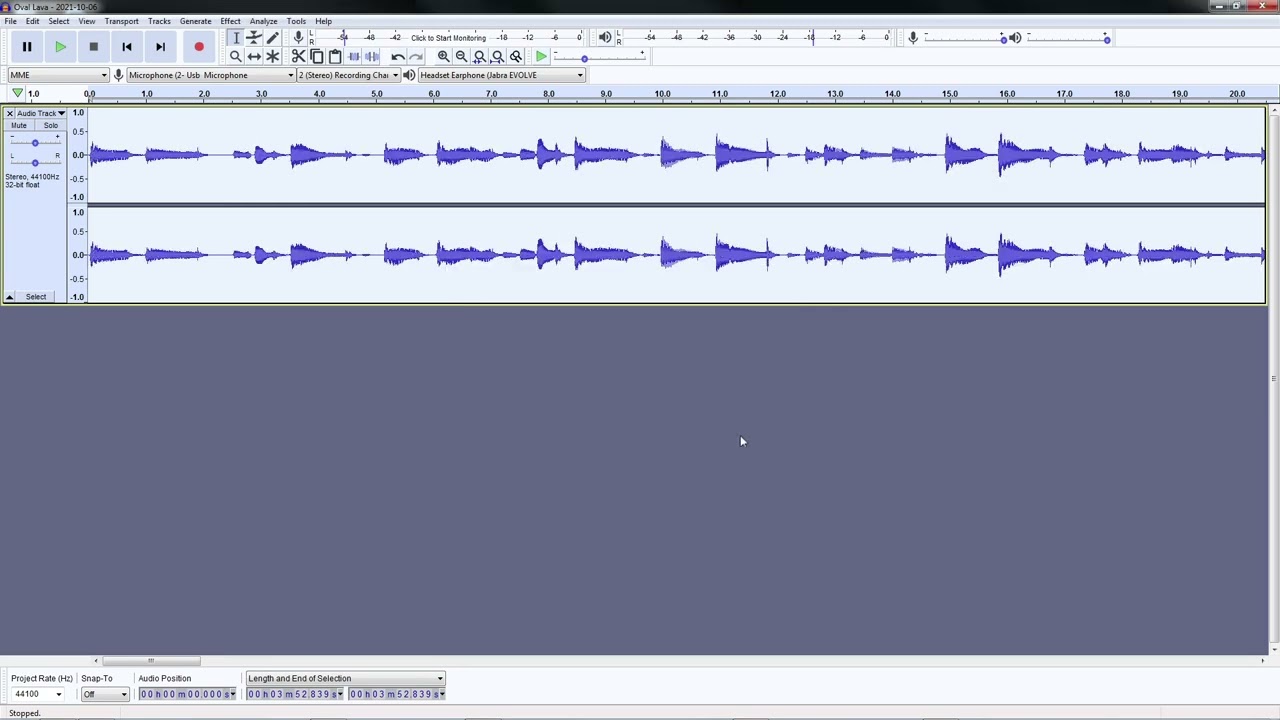
Task: Pause playback with the Pause button
Action: pos(27,47)
